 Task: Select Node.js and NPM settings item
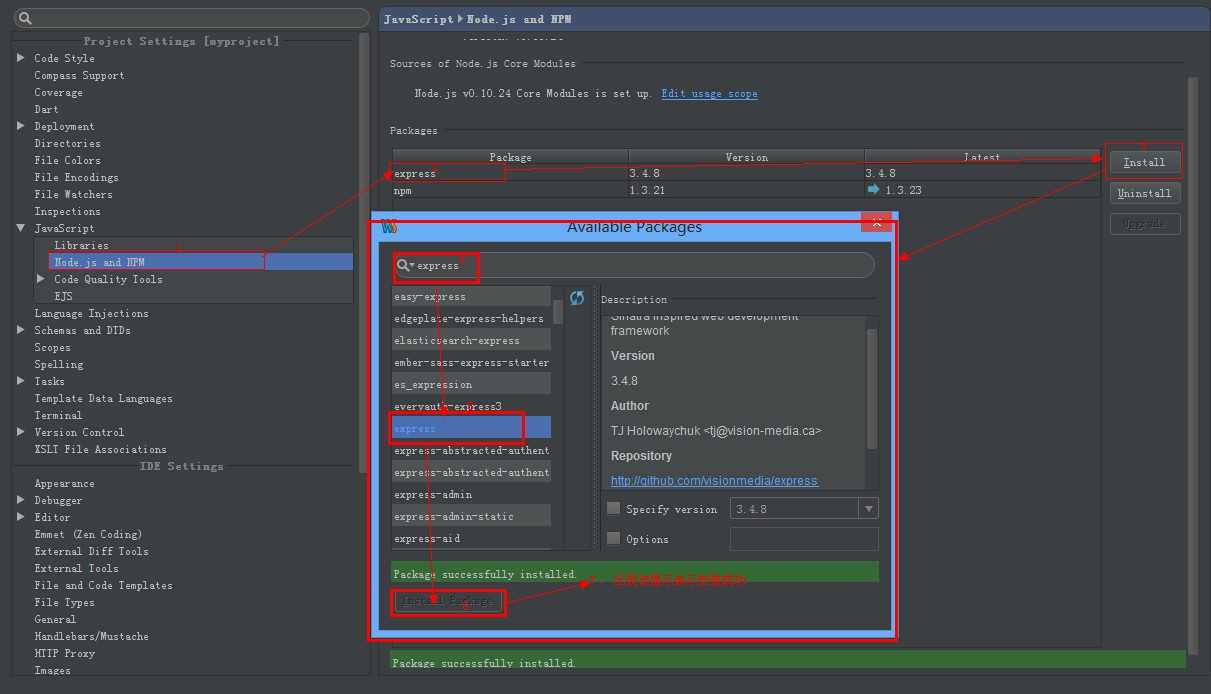[x=201, y=262]
